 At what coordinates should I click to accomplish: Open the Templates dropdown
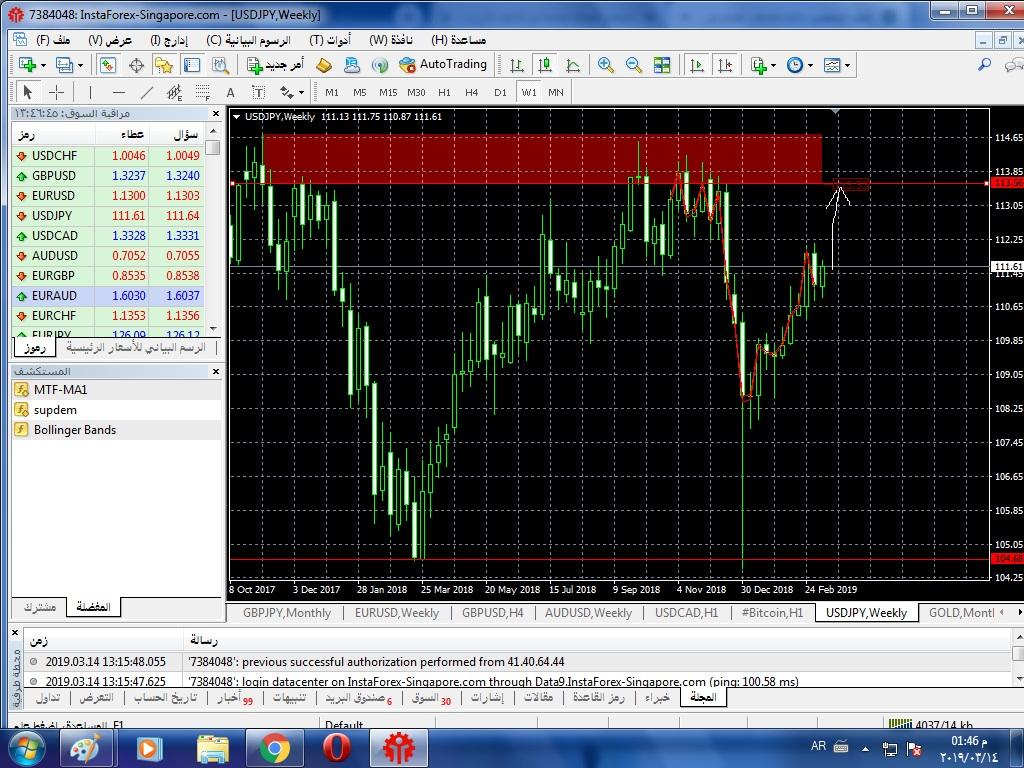click(837, 65)
